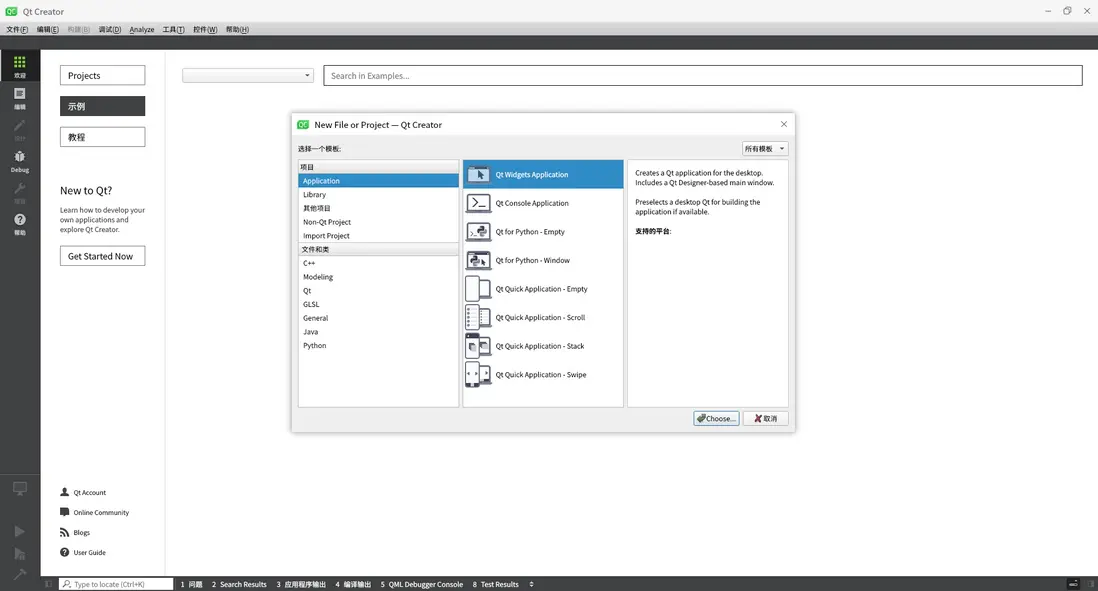Select the Library category
Viewport: 1098px width, 591px height.
click(x=378, y=195)
